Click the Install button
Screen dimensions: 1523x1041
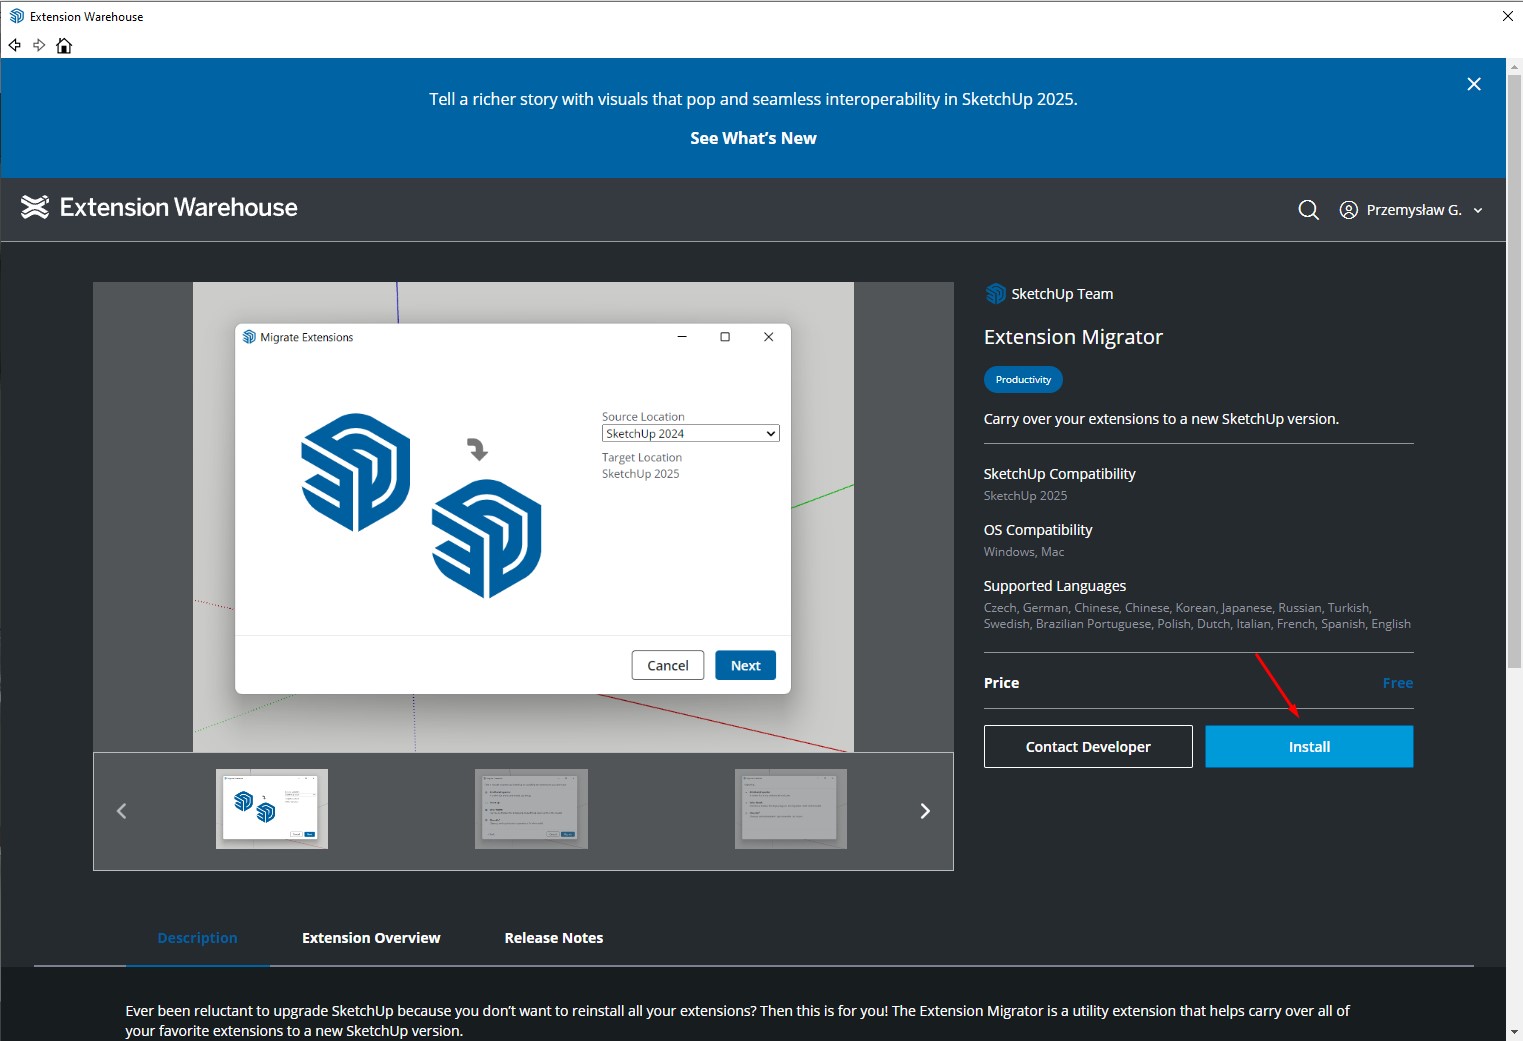1309,747
